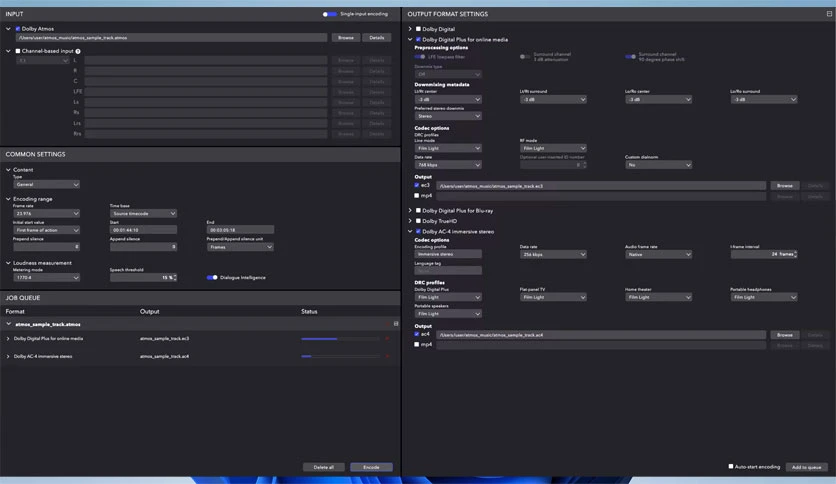Turn off Dialogue Intelligence toggle
This screenshot has height=484, width=836.
212,277
